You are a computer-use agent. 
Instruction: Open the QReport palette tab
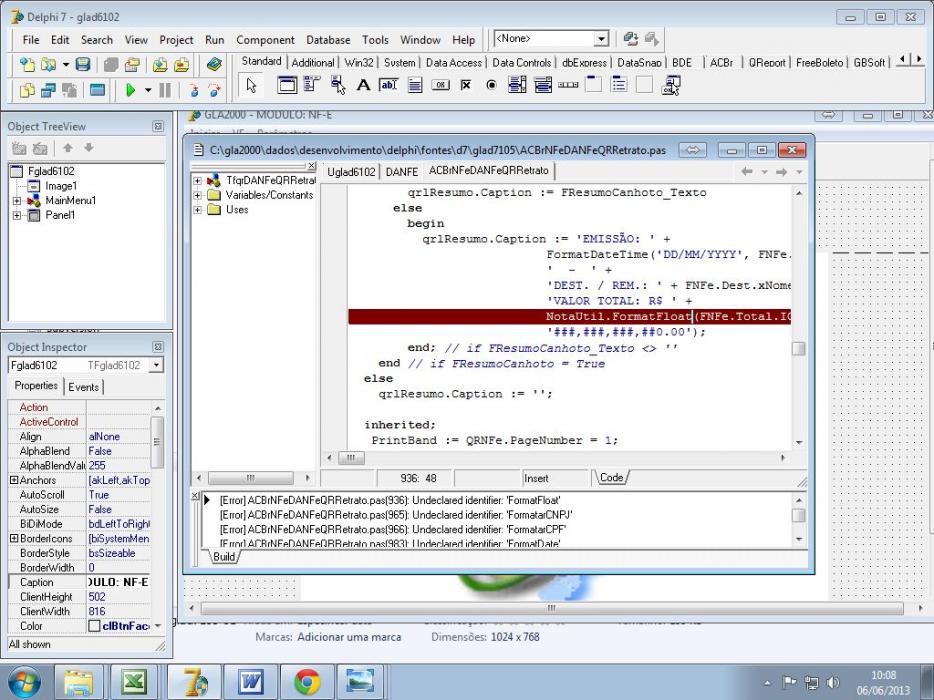[767, 62]
